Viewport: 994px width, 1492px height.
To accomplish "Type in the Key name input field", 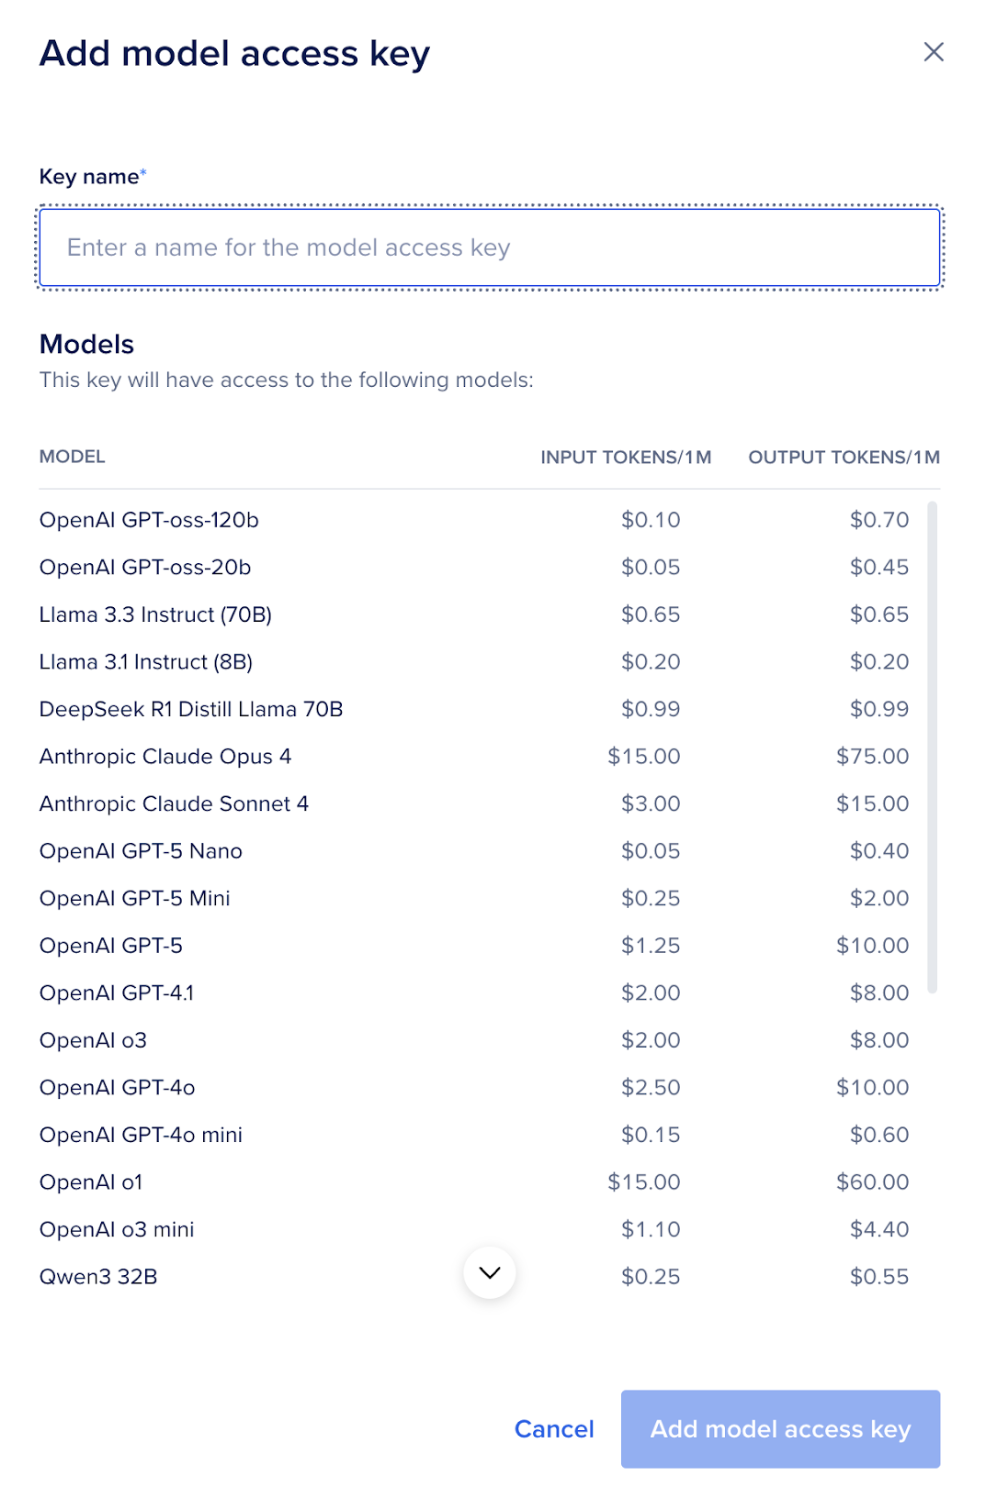I will pos(490,248).
